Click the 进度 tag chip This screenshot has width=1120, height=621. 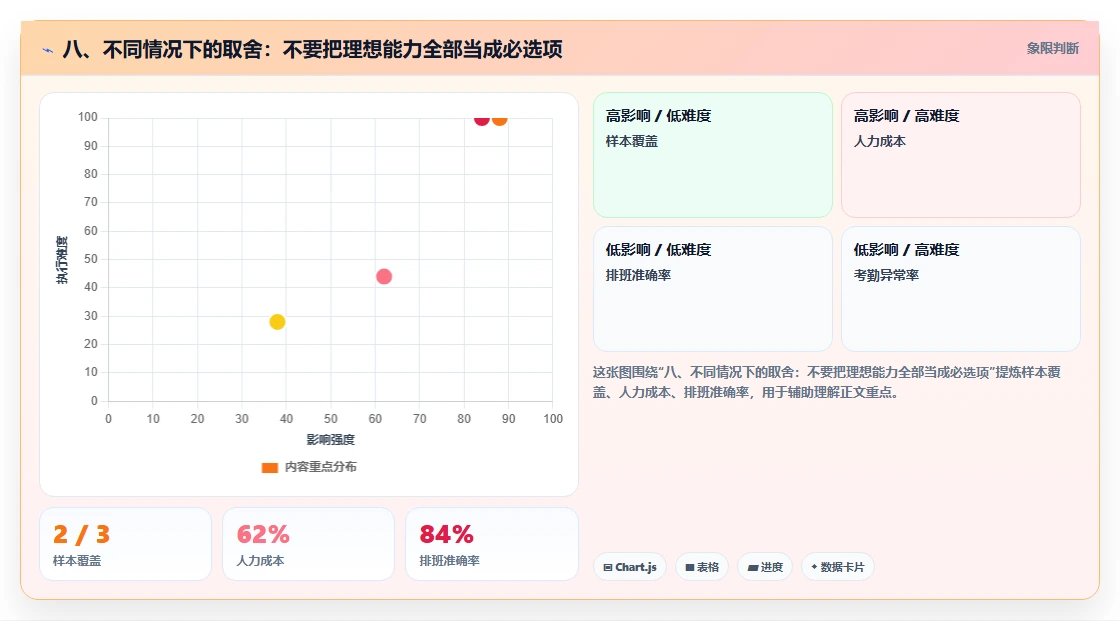(765, 567)
